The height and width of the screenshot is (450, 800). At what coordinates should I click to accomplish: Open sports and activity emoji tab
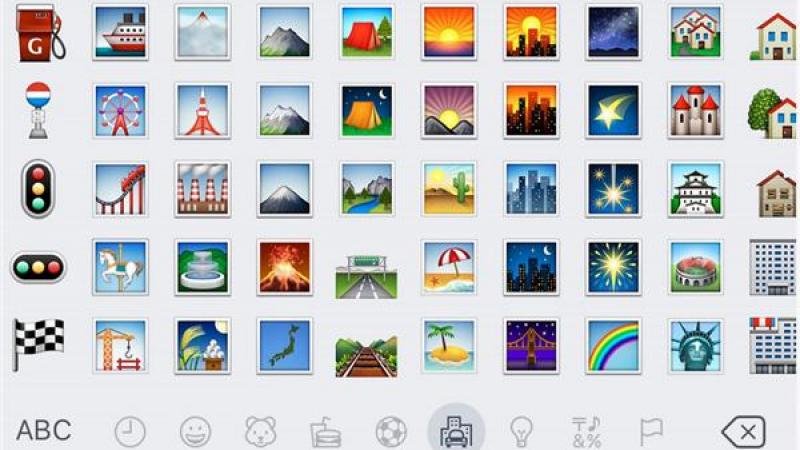(x=391, y=432)
